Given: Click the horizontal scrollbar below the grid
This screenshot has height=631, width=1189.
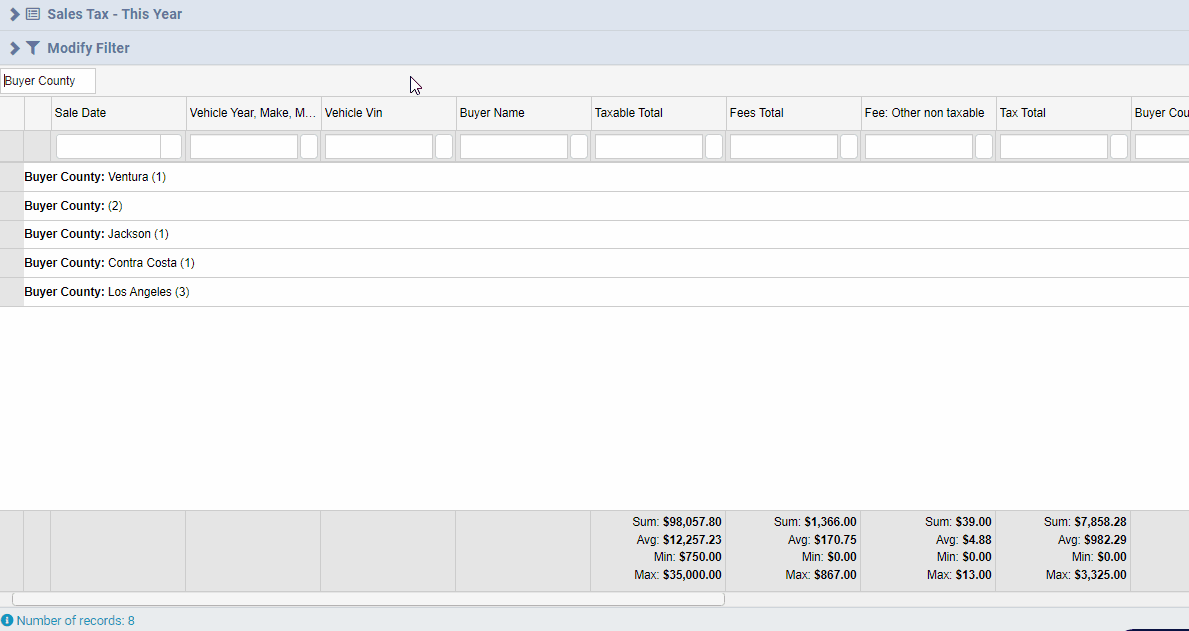Looking at the screenshot, I should click(367, 599).
